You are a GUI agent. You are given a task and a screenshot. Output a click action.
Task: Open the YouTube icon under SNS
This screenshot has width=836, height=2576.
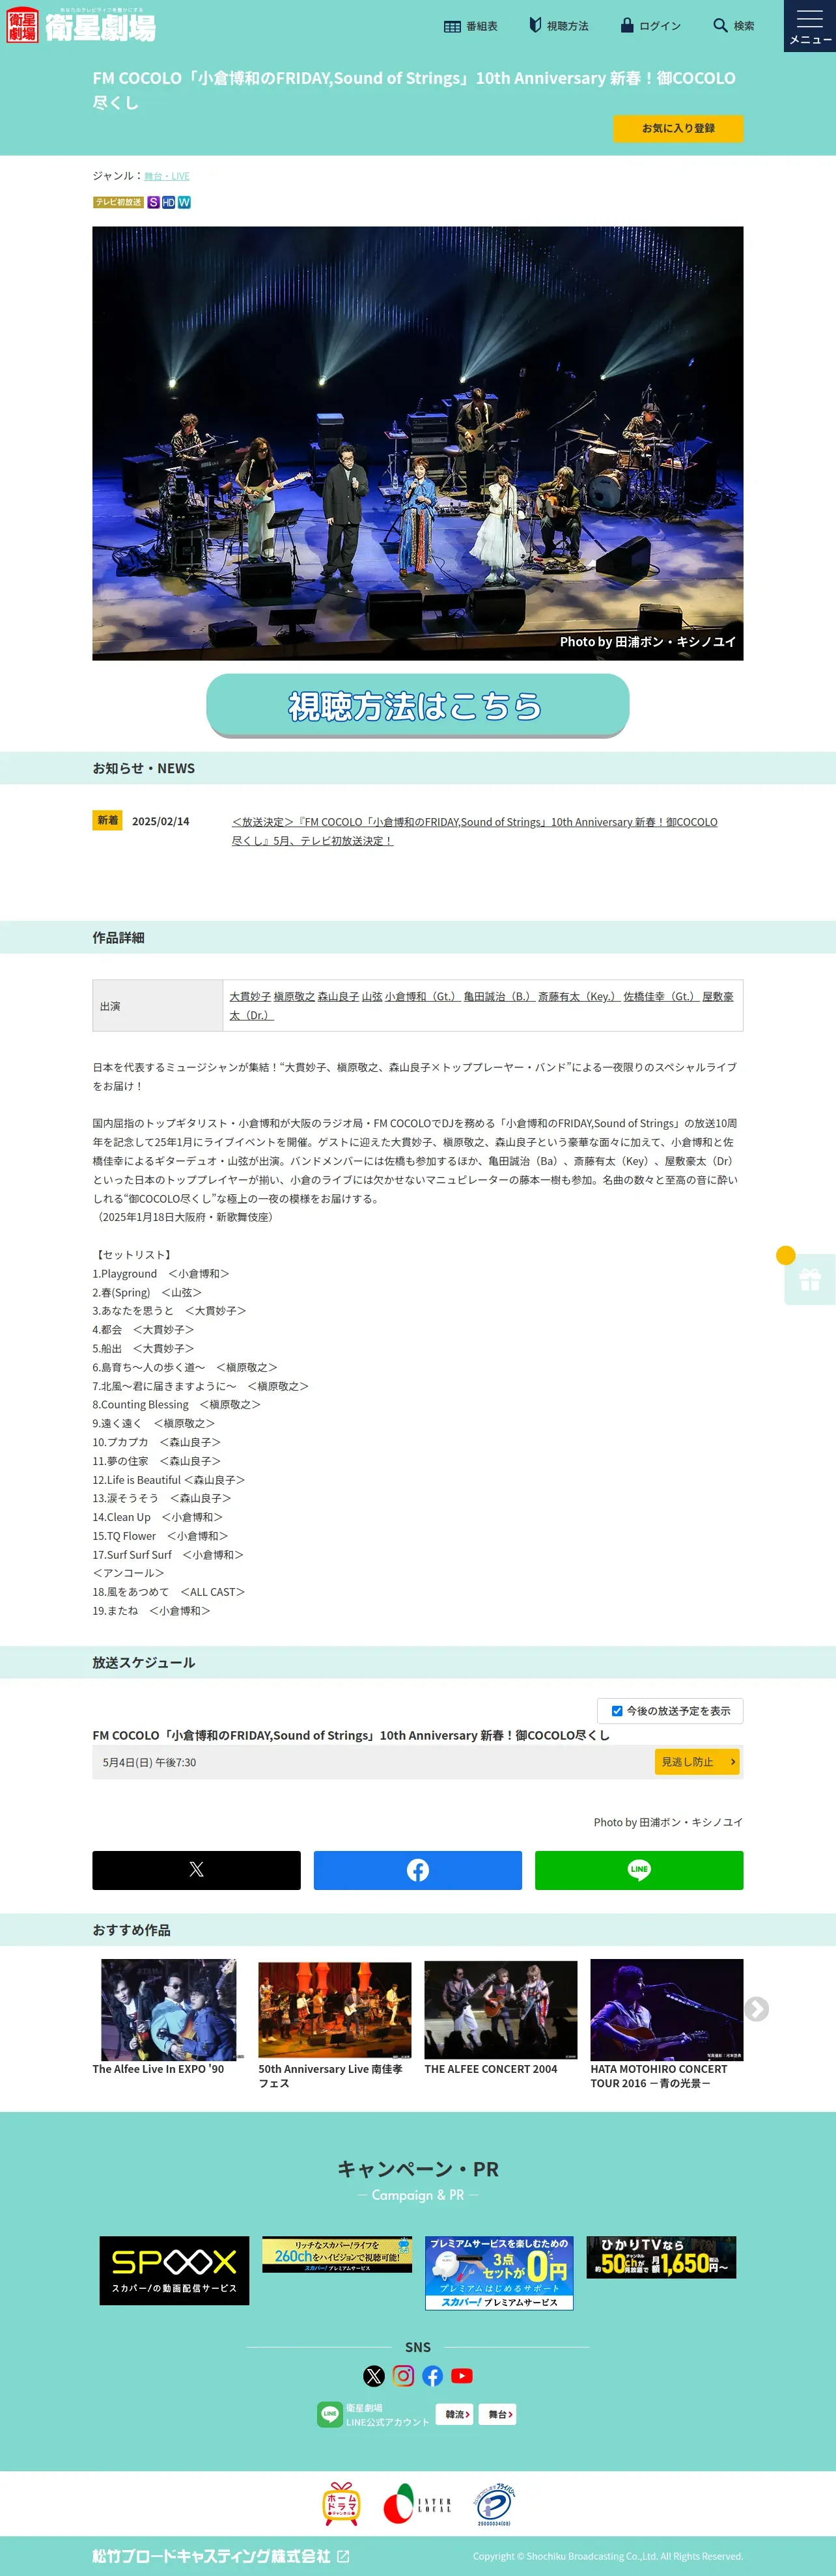point(462,2376)
